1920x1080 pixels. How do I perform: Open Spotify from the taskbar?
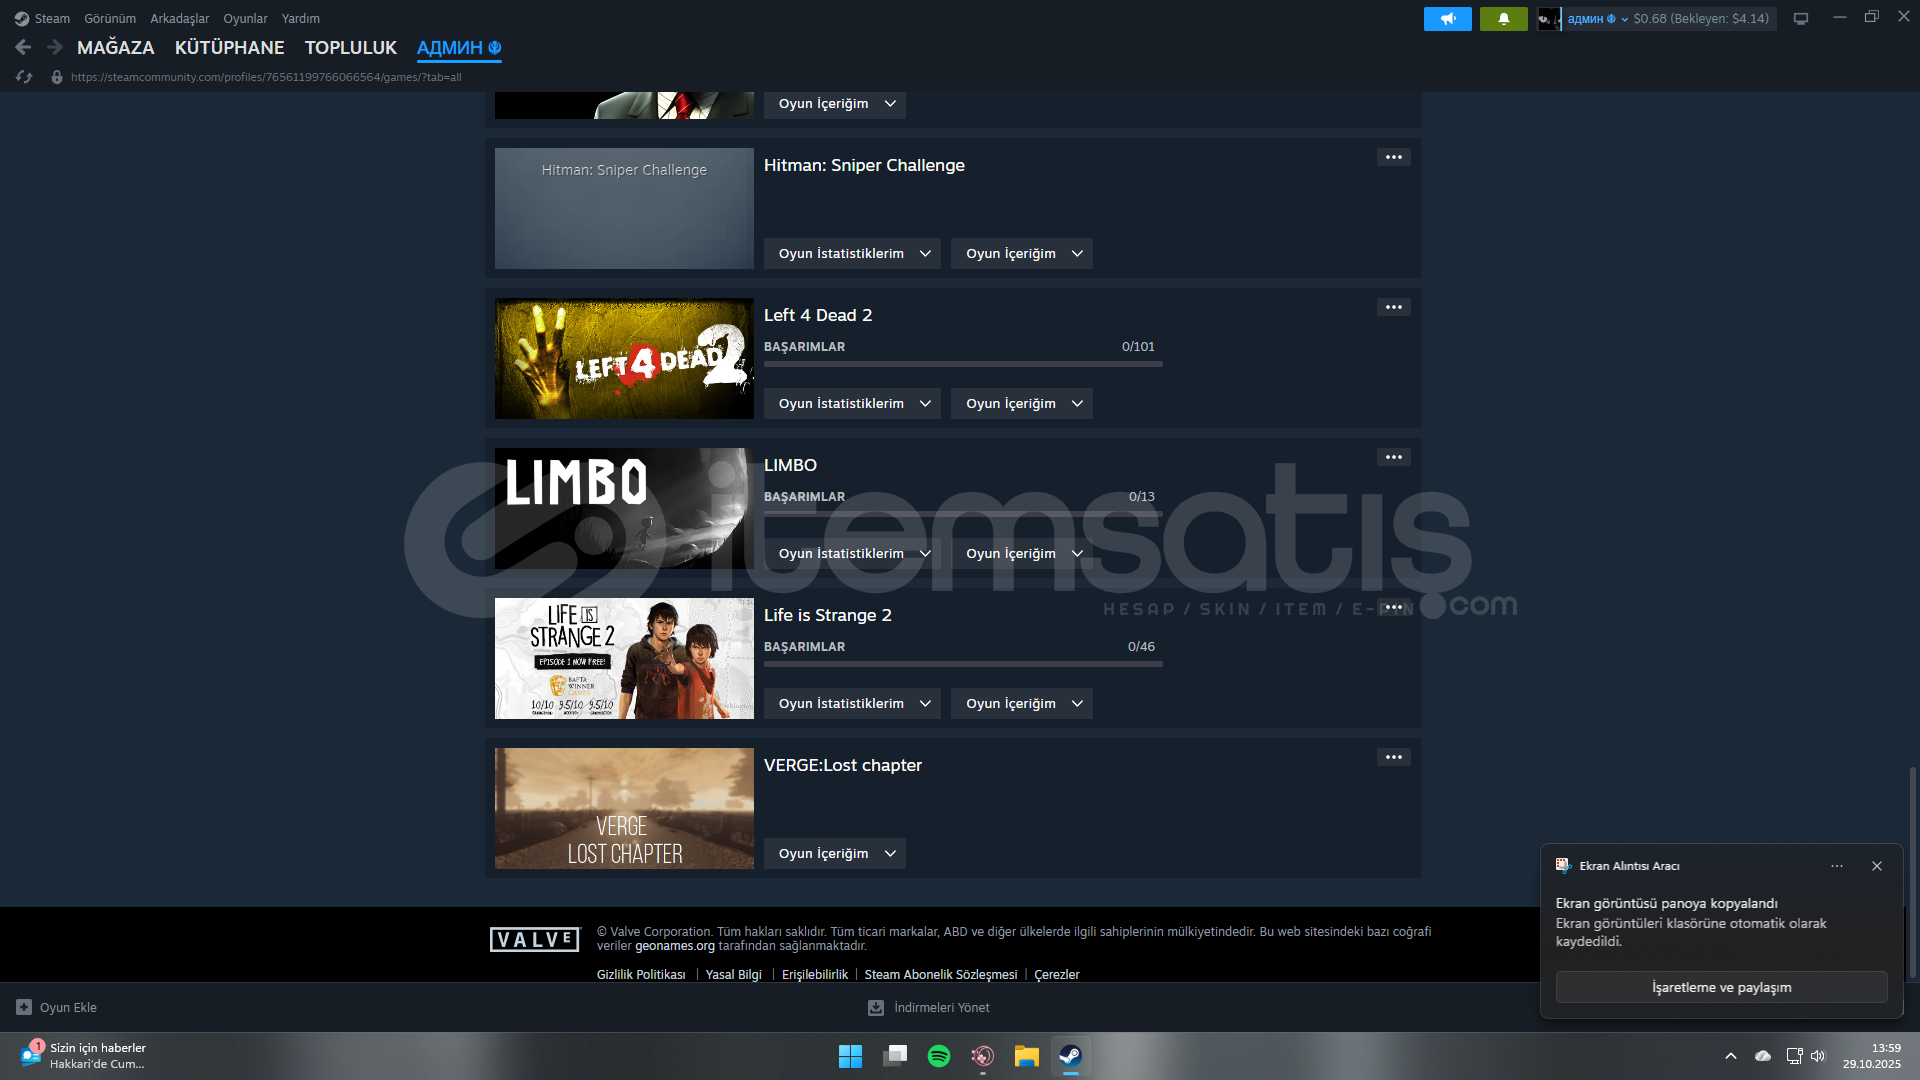[938, 1056]
